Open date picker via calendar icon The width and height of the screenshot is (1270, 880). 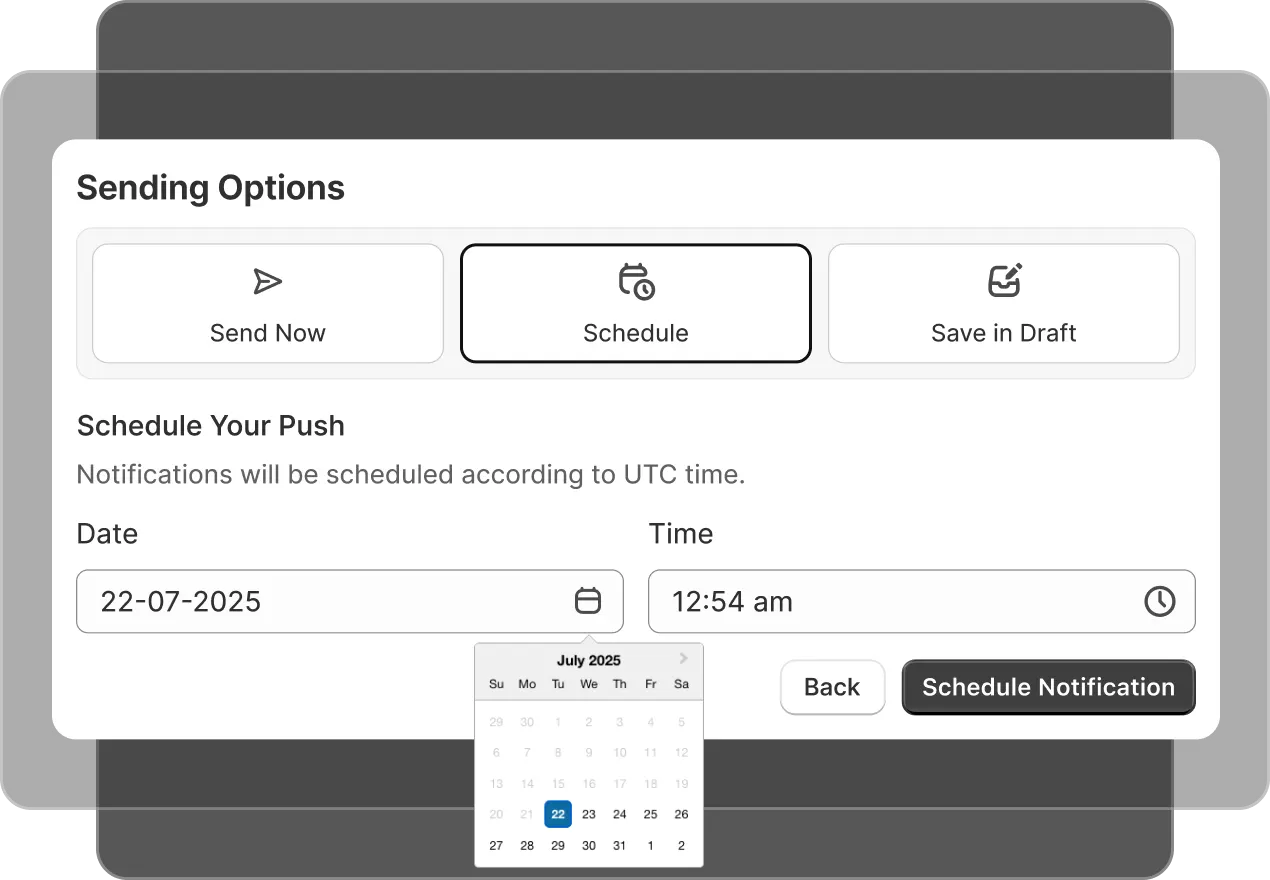click(588, 601)
